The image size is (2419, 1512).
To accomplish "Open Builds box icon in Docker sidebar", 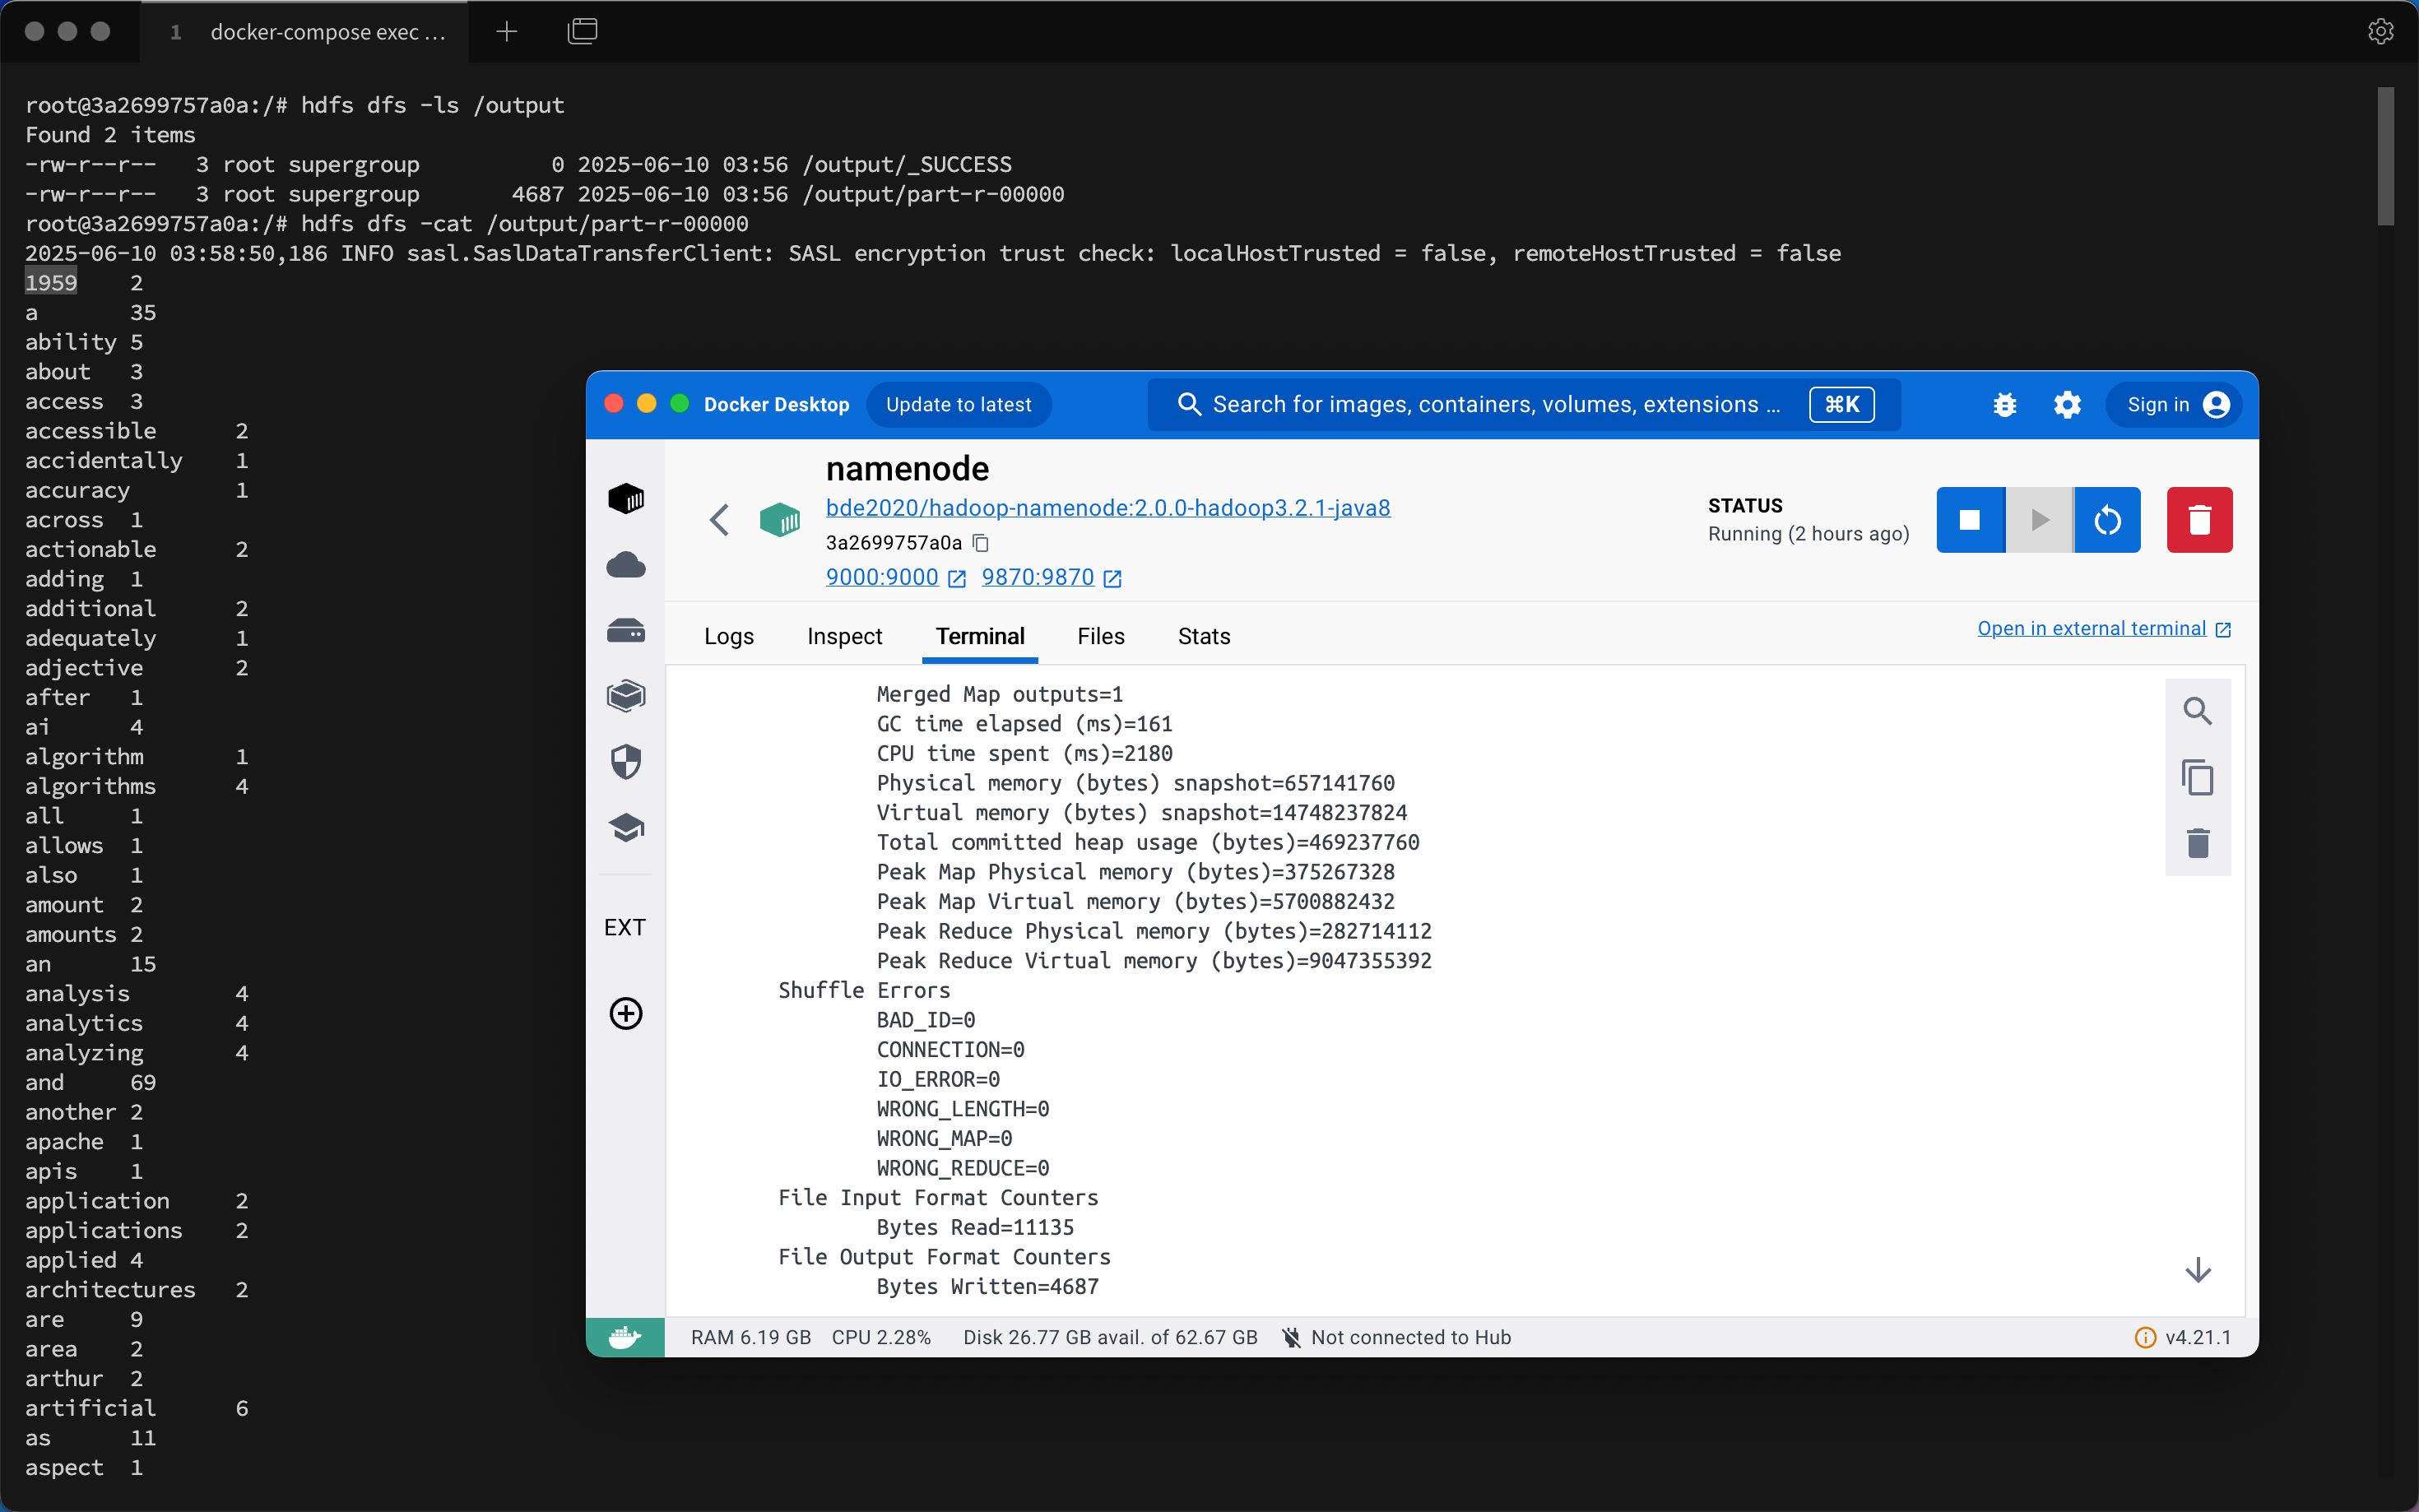I will pos(626,696).
